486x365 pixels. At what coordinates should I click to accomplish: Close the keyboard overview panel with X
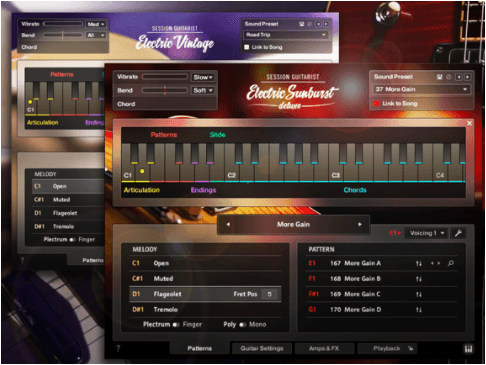point(469,123)
